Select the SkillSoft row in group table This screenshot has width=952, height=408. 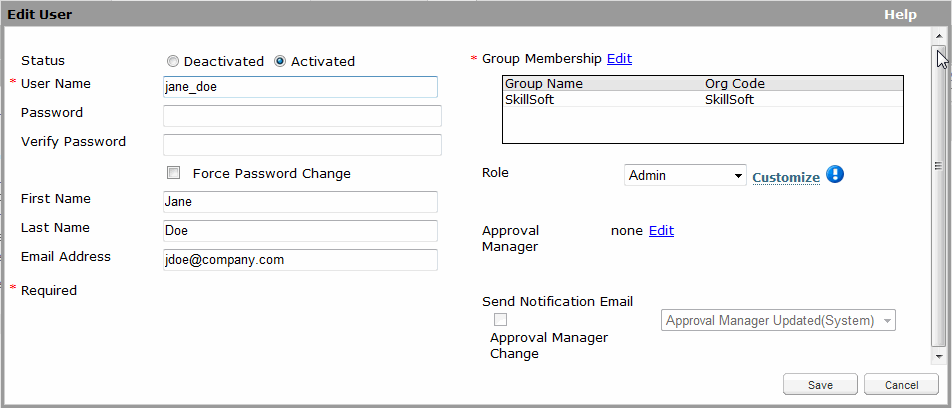click(x=703, y=100)
